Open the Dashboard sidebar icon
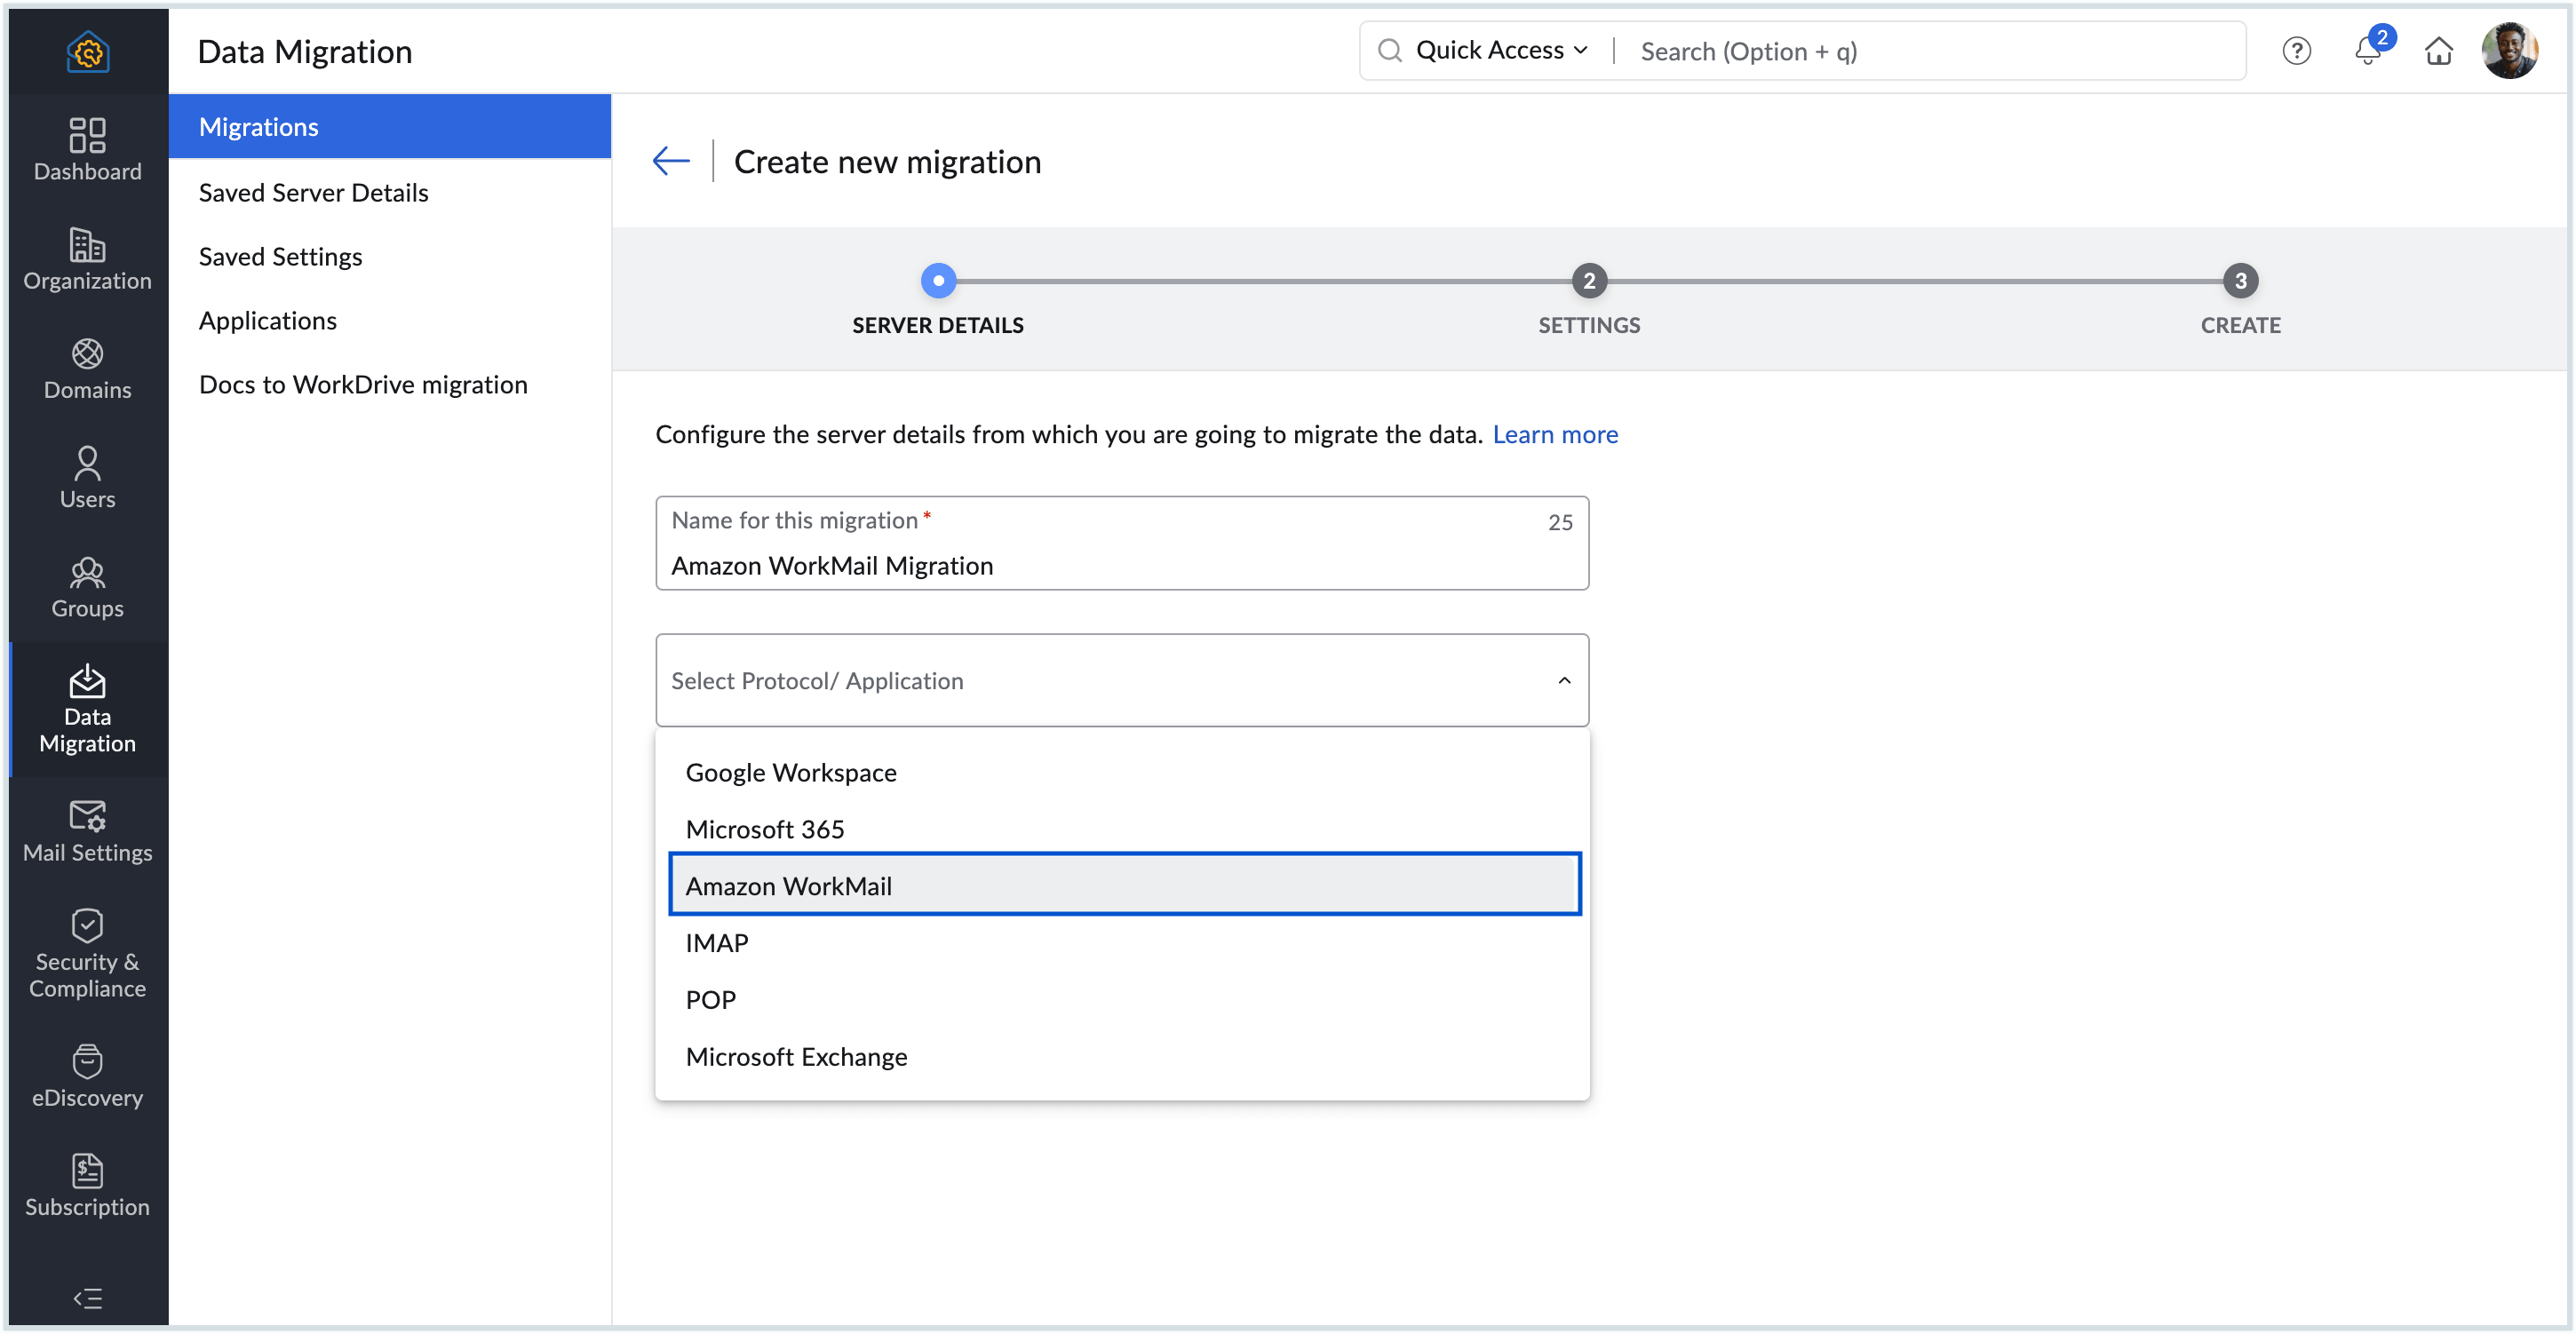The image size is (2576, 1334). 87,149
